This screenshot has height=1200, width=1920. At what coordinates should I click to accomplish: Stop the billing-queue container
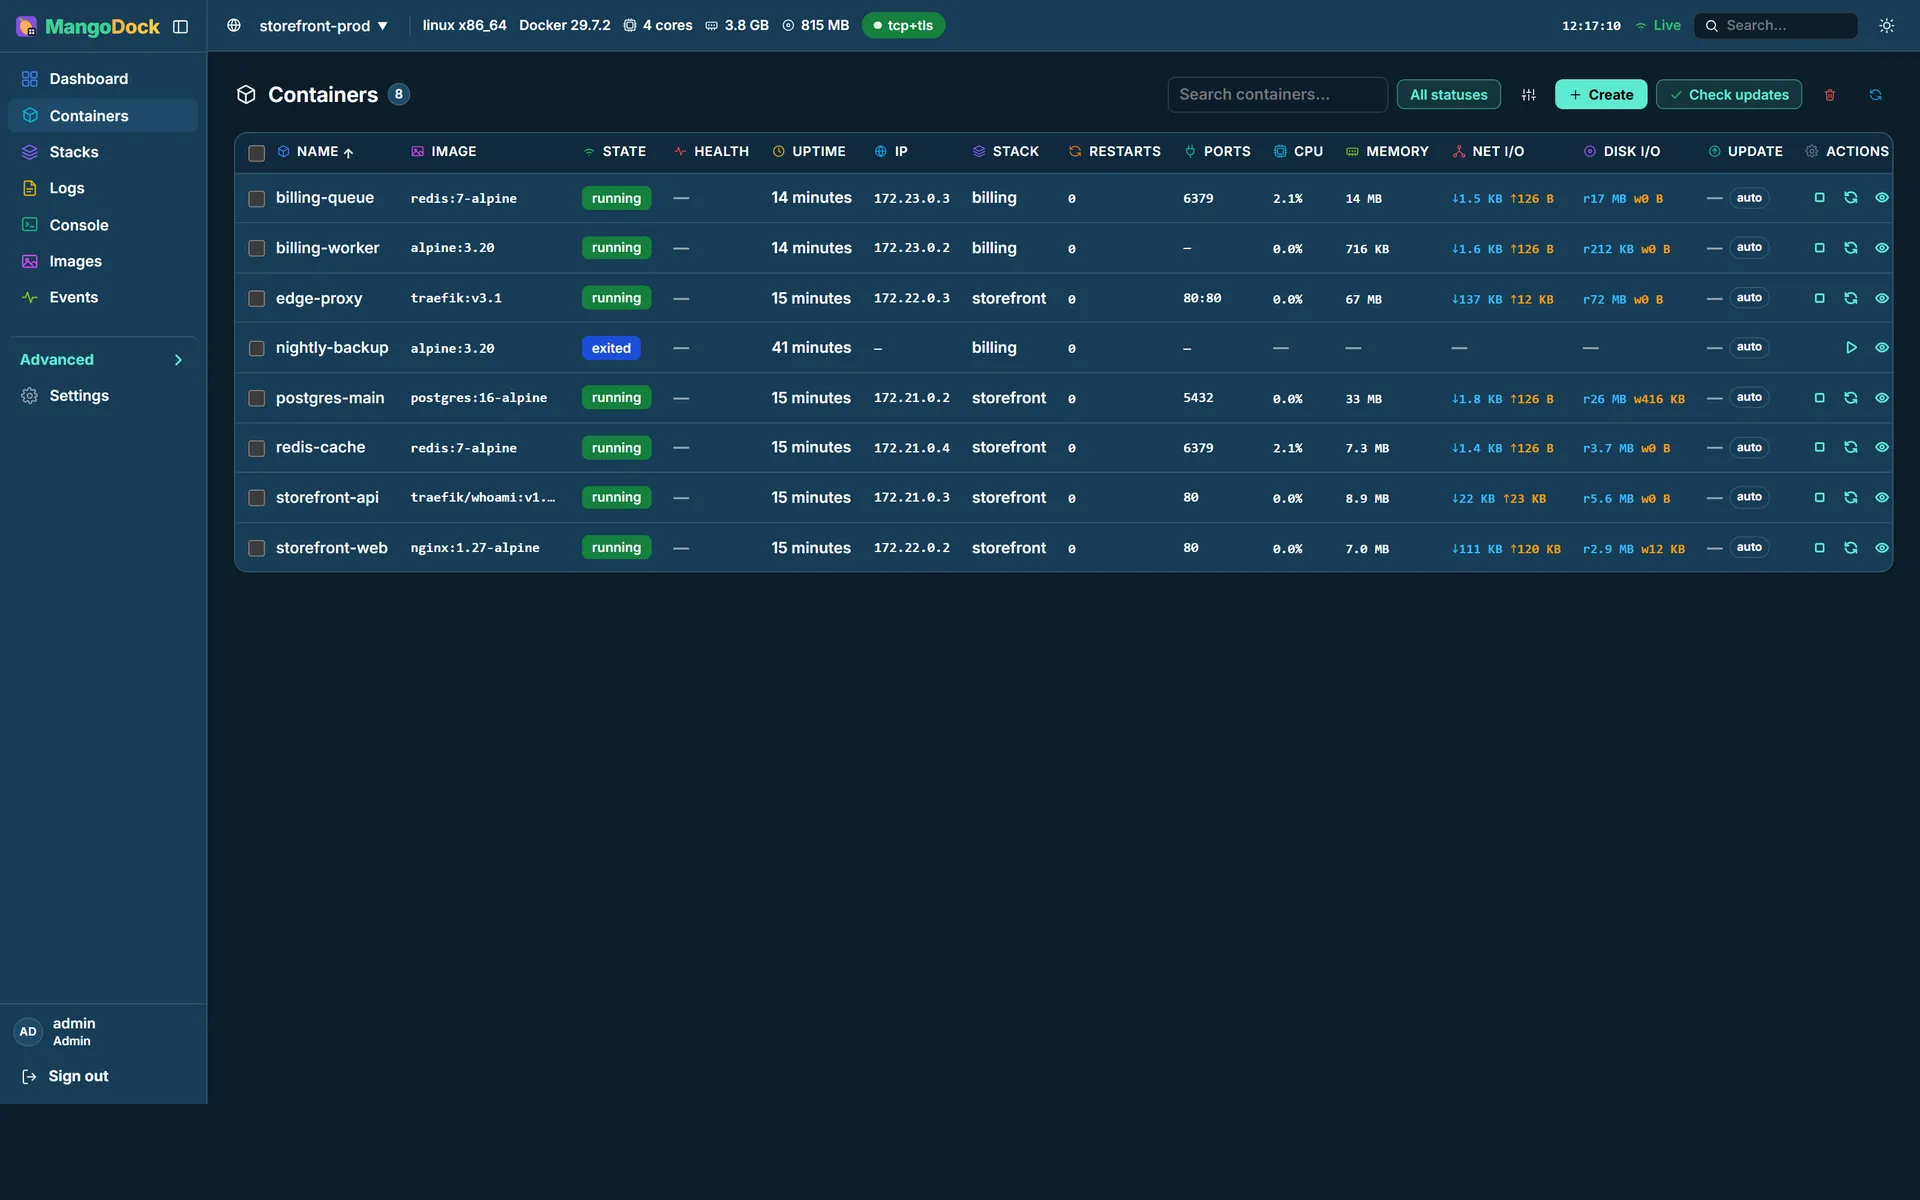[1819, 198]
